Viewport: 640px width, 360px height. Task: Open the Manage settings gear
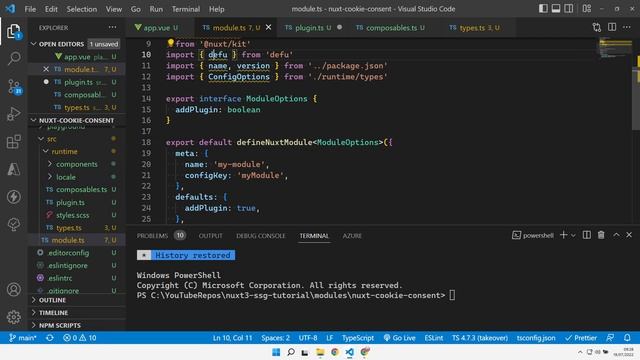14,317
